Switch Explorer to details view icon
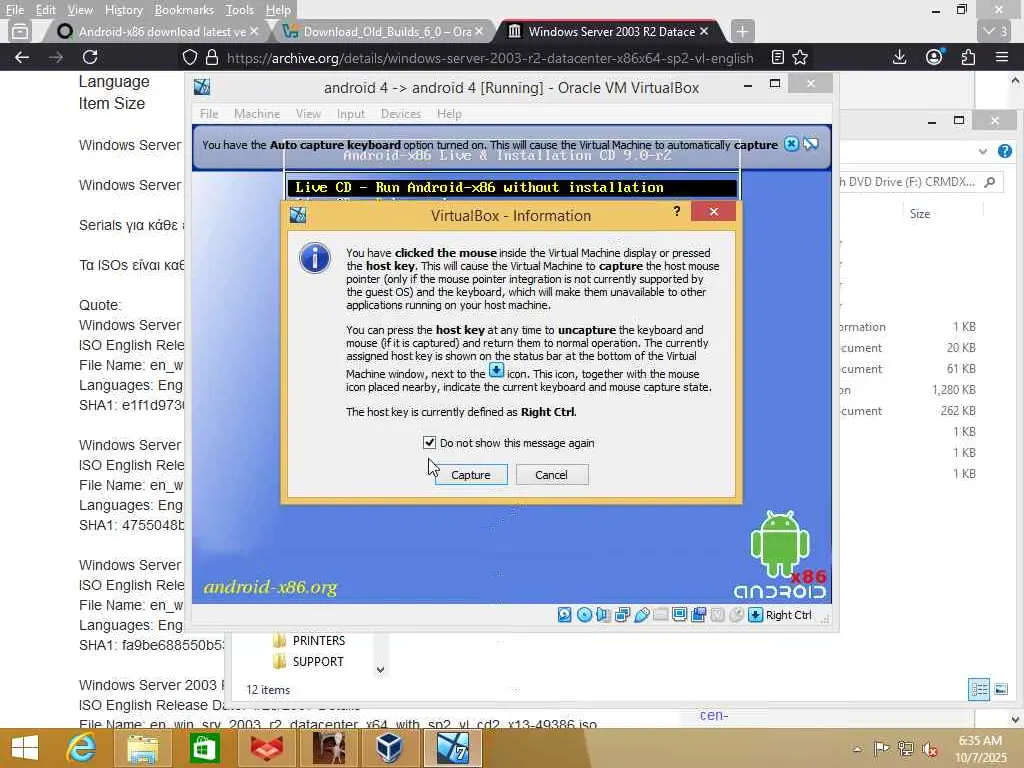Image resolution: width=1024 pixels, height=768 pixels. 979,689
